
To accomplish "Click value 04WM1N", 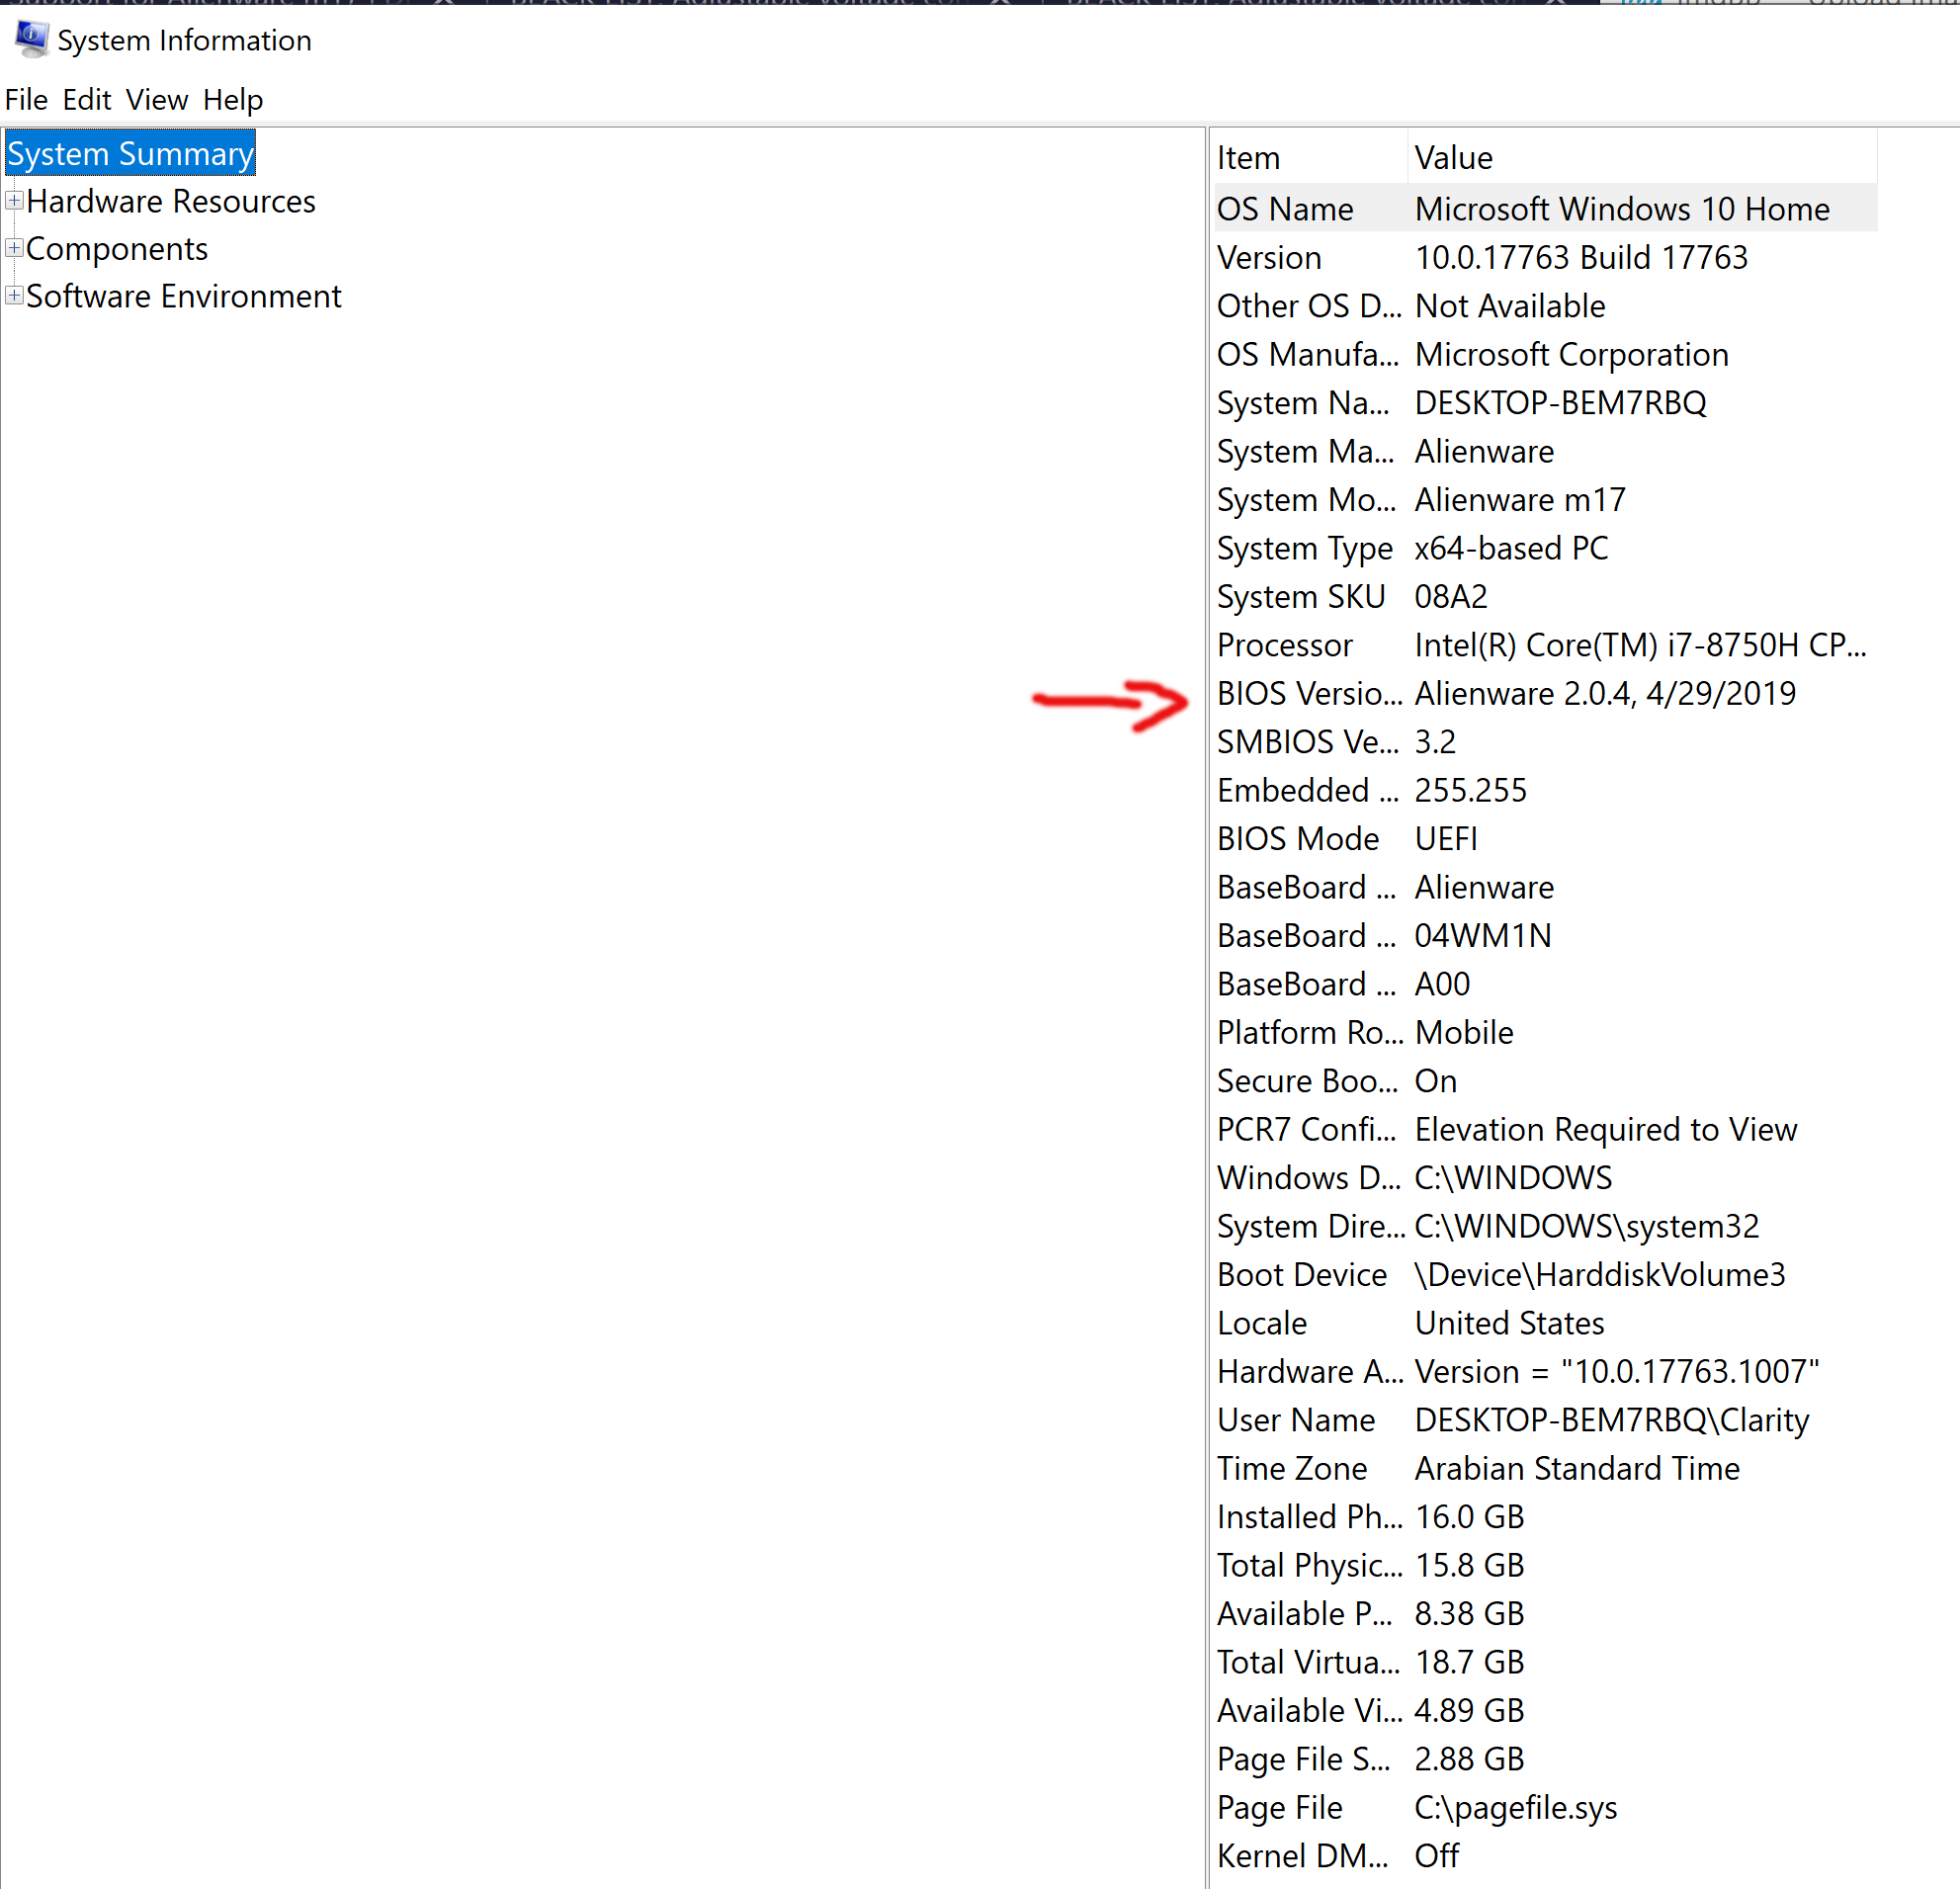I will pyautogui.click(x=1483, y=936).
